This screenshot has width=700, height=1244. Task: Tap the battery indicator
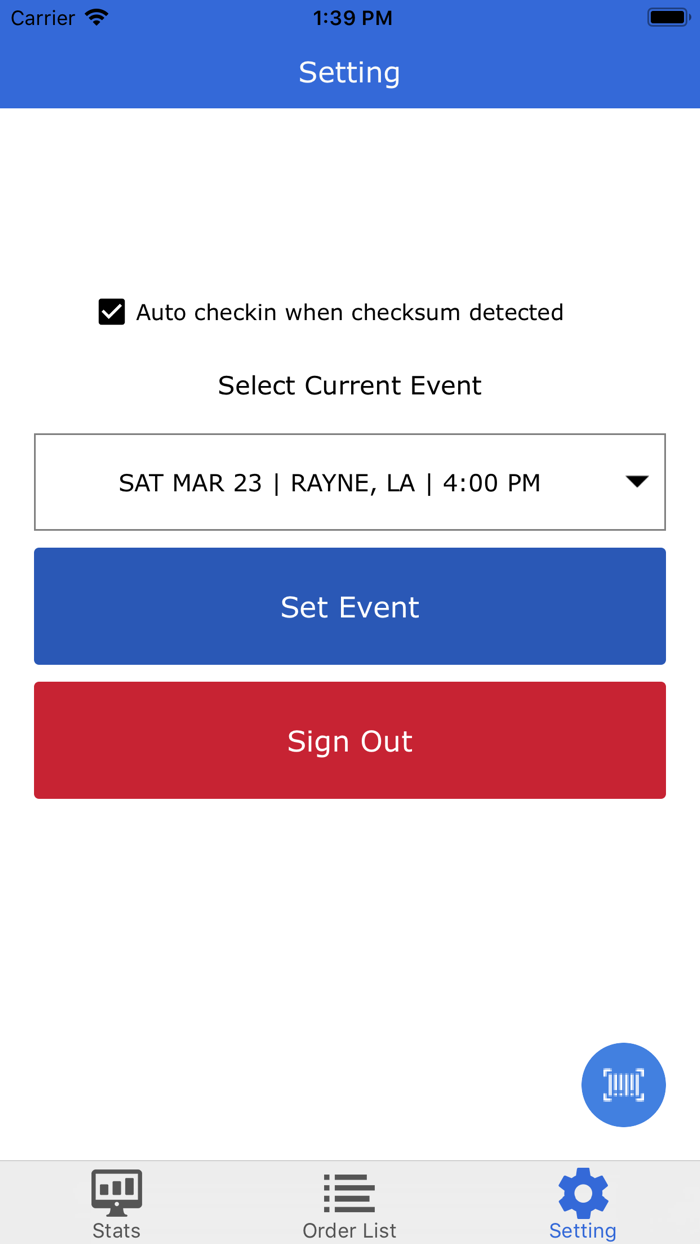pyautogui.click(x=664, y=16)
